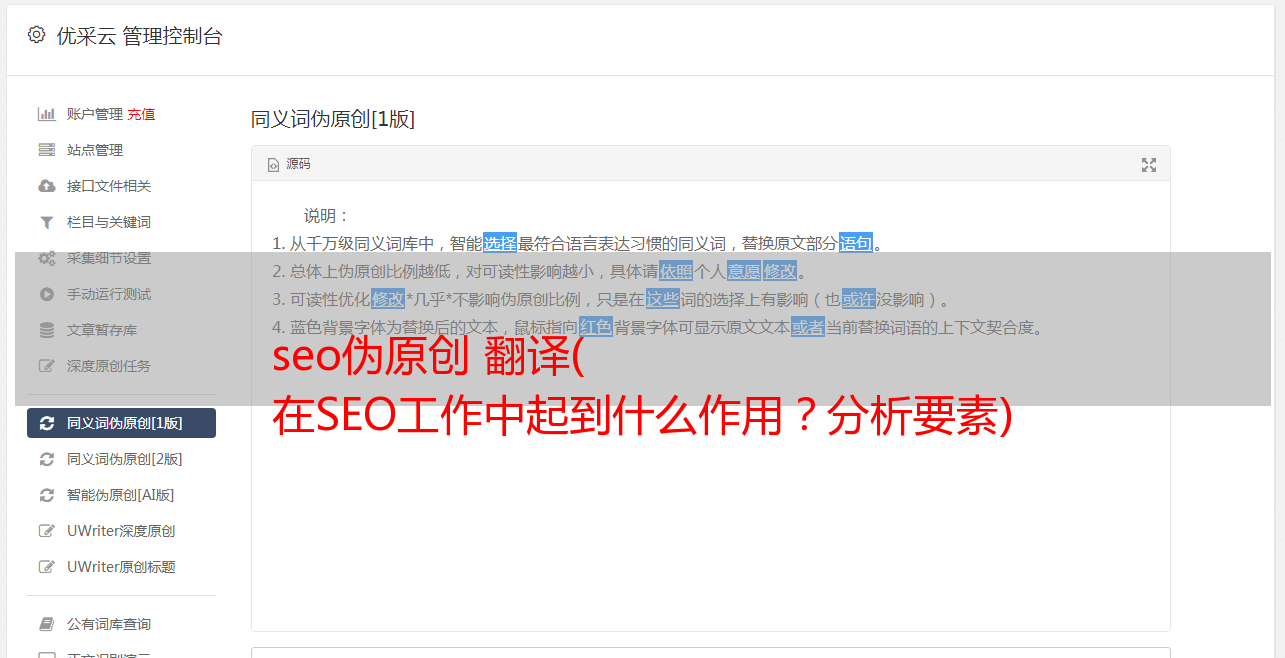Select 同义词伪原创[1版] in the sidebar
This screenshot has height=658, width=1285.
click(x=121, y=423)
